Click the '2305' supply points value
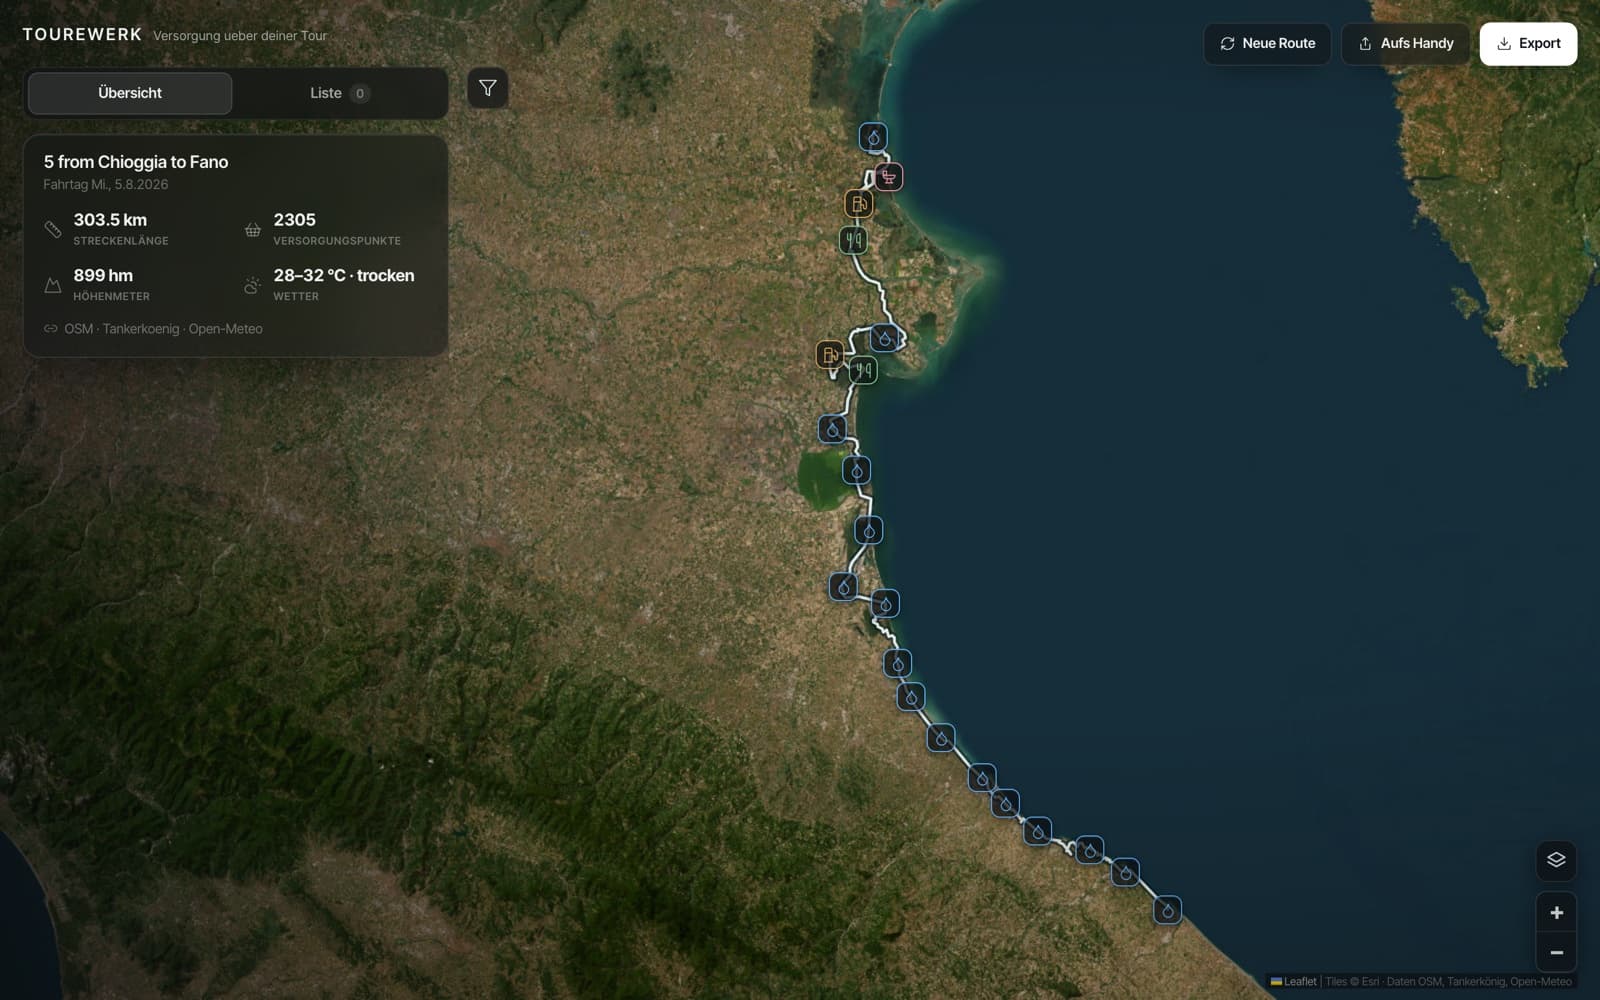The image size is (1600, 1000). (294, 220)
